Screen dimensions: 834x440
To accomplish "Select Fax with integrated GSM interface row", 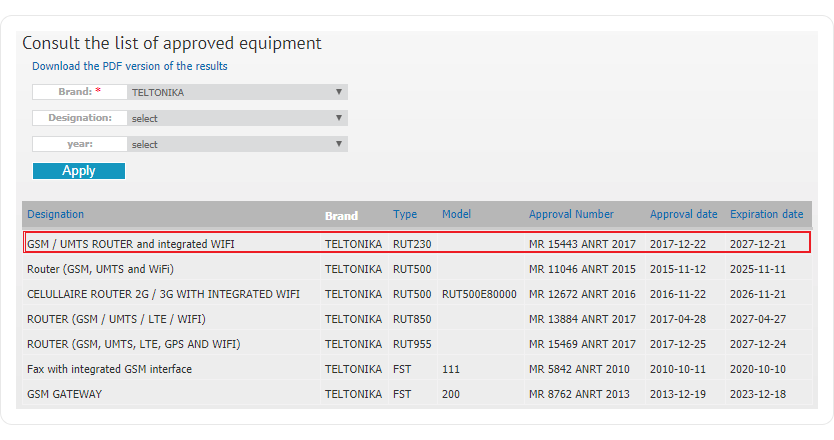I will [x=110, y=369].
